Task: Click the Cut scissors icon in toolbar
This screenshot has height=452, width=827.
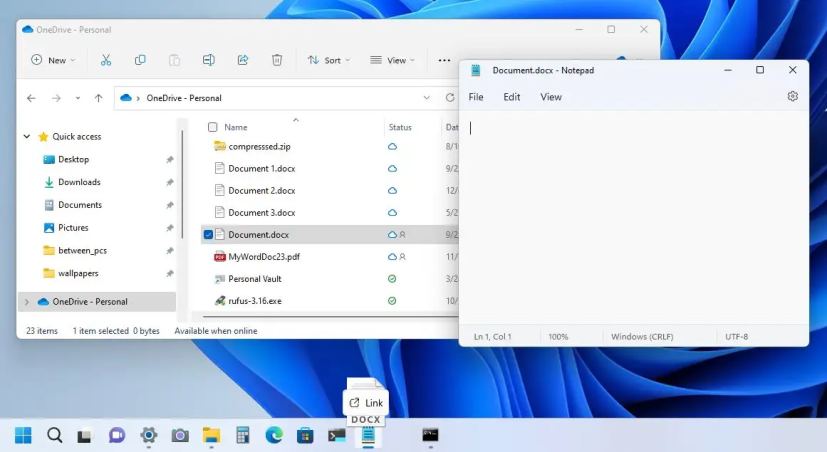Action: 105,60
